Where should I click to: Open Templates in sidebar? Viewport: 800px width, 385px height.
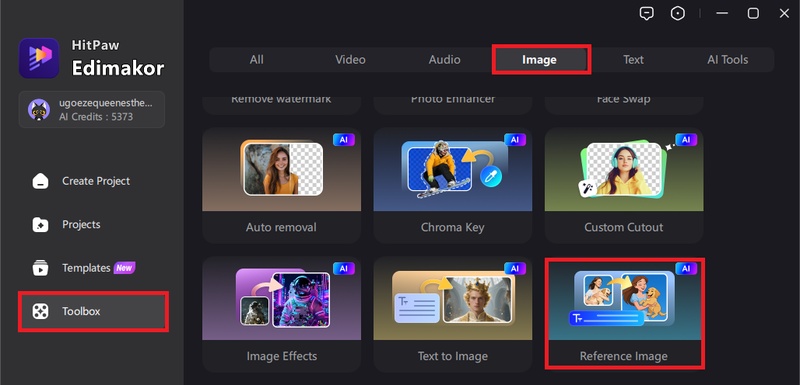coord(92,268)
